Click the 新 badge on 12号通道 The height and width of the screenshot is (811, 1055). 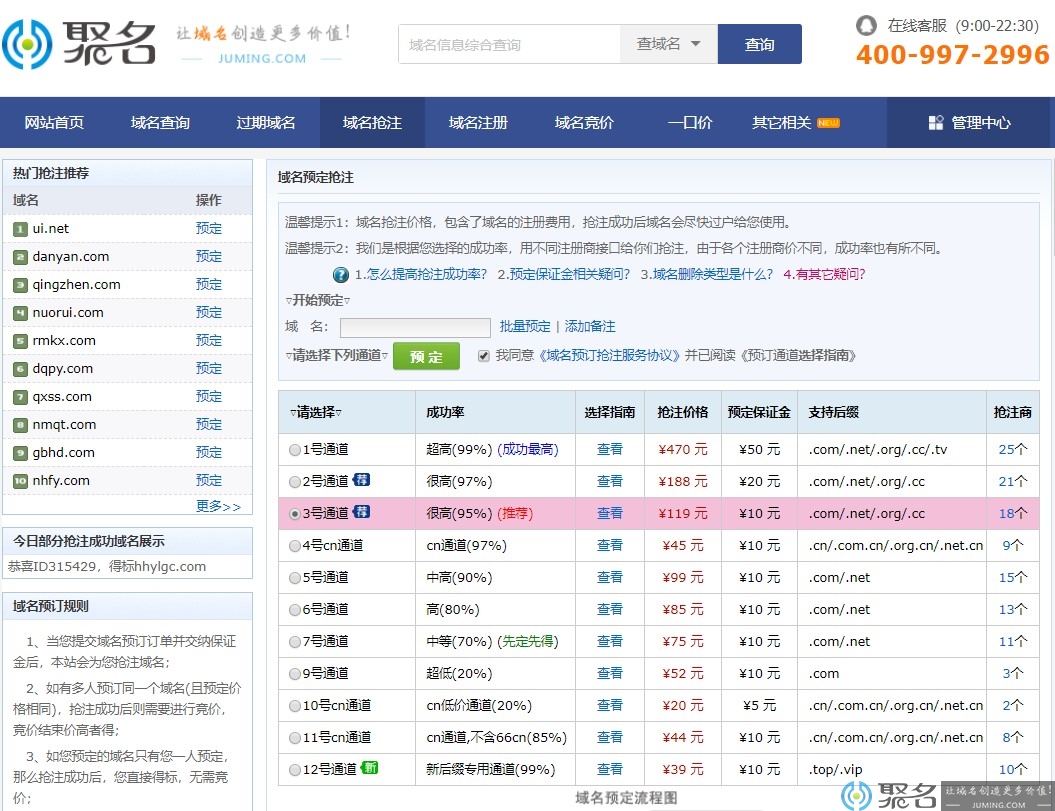pyautogui.click(x=369, y=767)
